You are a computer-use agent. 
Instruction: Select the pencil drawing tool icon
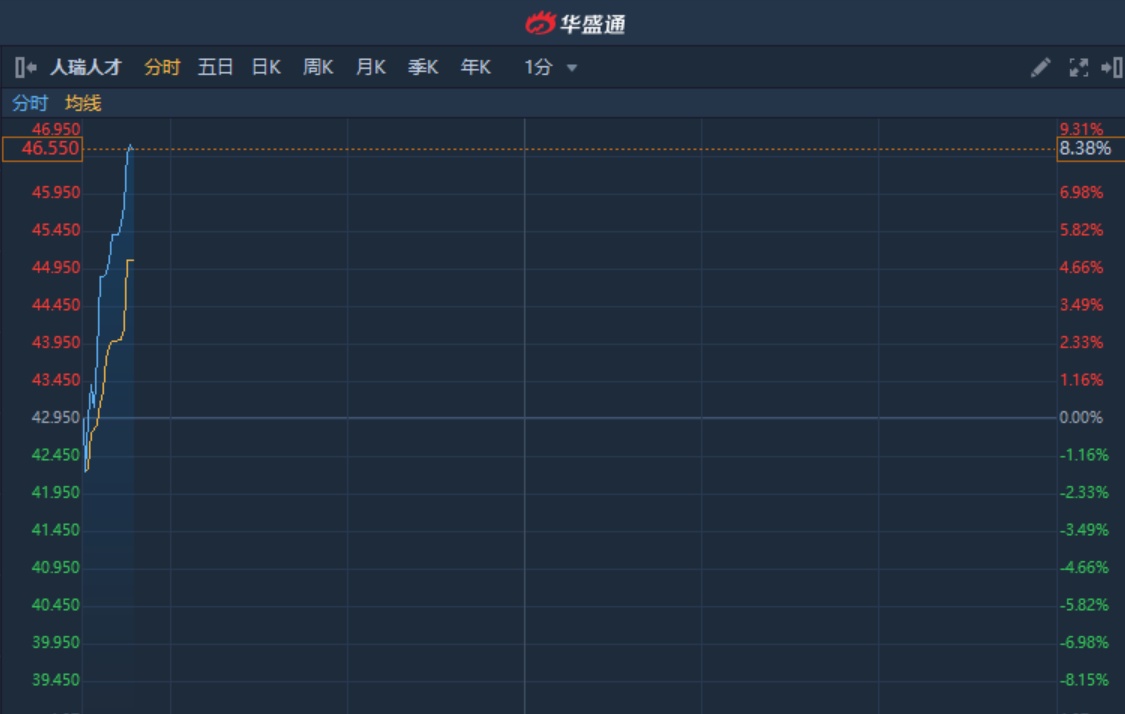tap(1041, 67)
